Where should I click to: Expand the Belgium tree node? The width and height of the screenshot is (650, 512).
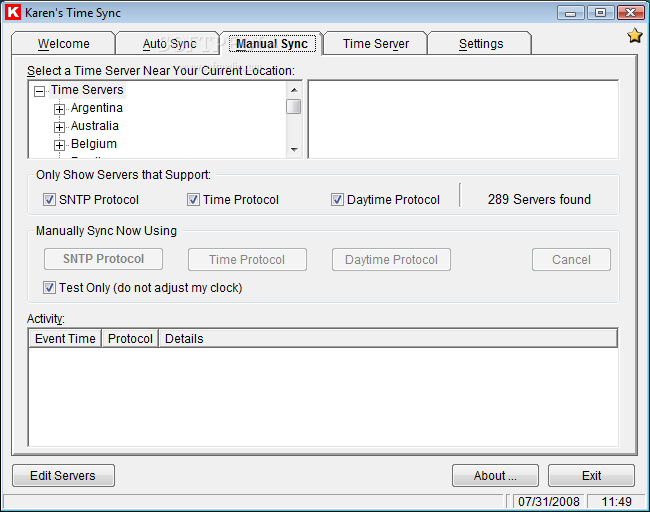(59, 145)
